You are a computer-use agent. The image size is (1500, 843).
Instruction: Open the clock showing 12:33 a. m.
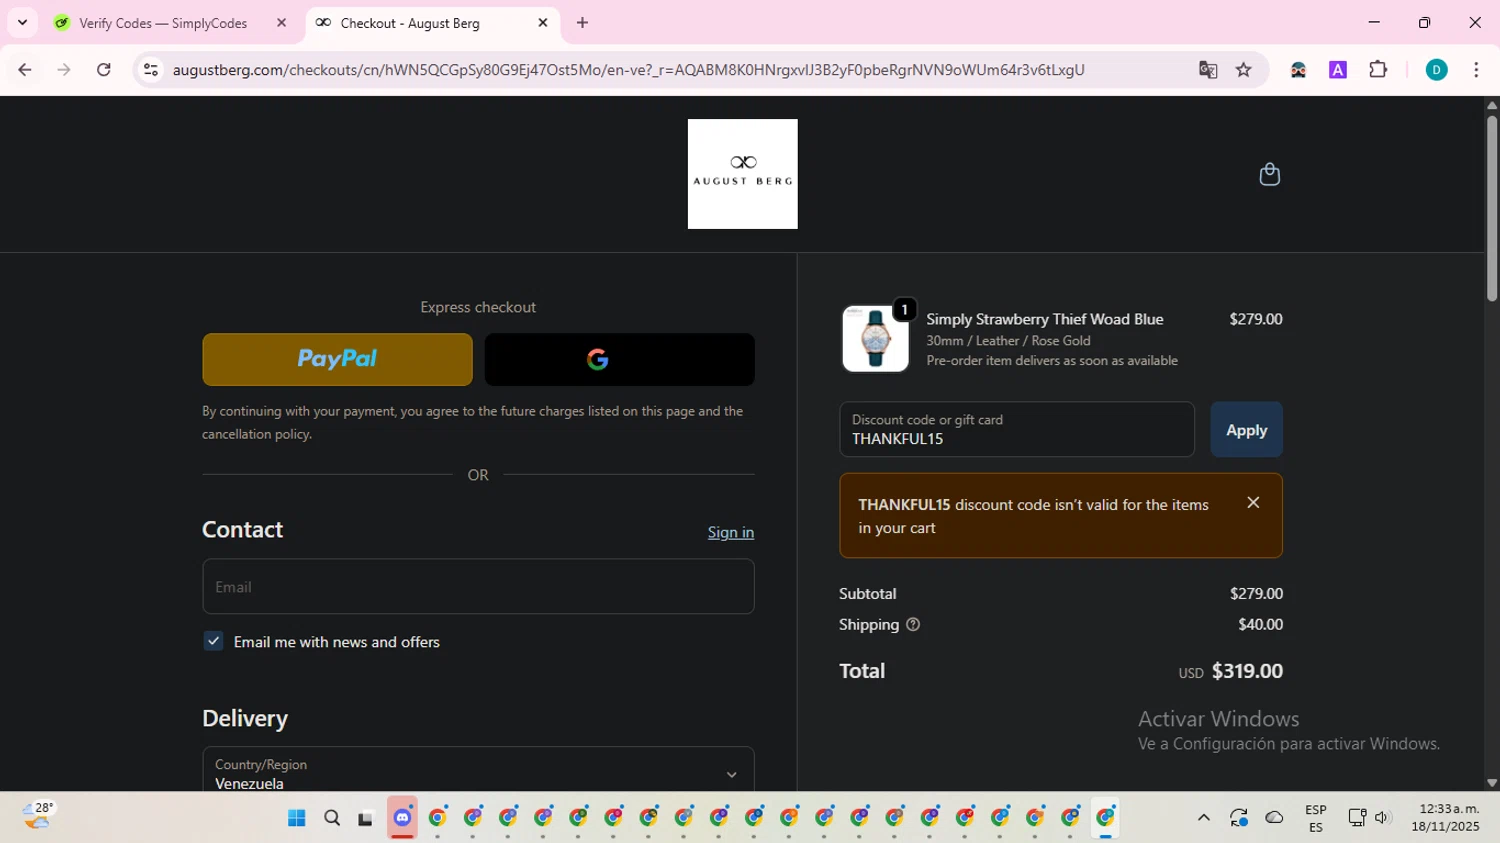(x=1445, y=817)
